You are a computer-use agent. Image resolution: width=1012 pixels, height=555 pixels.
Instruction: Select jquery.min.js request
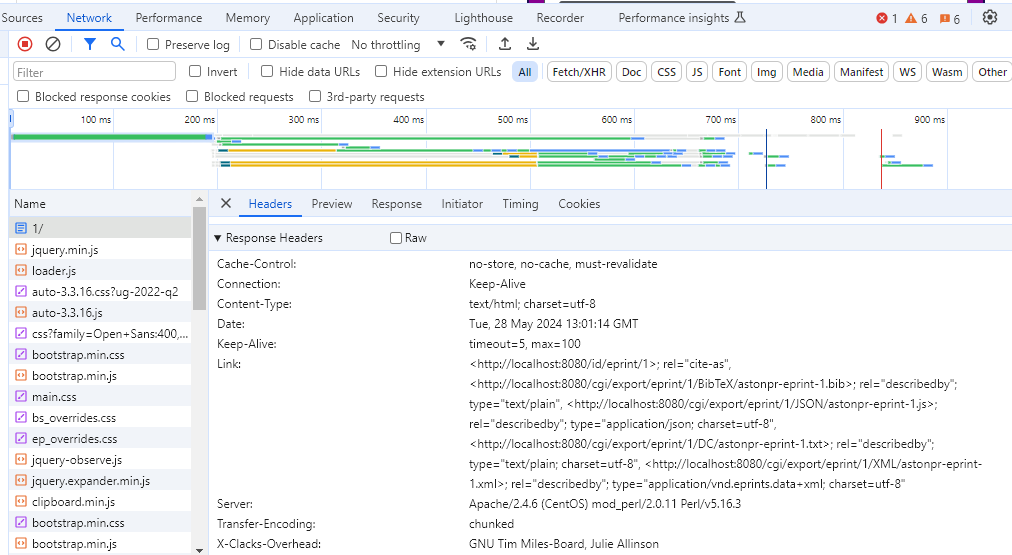click(101, 250)
